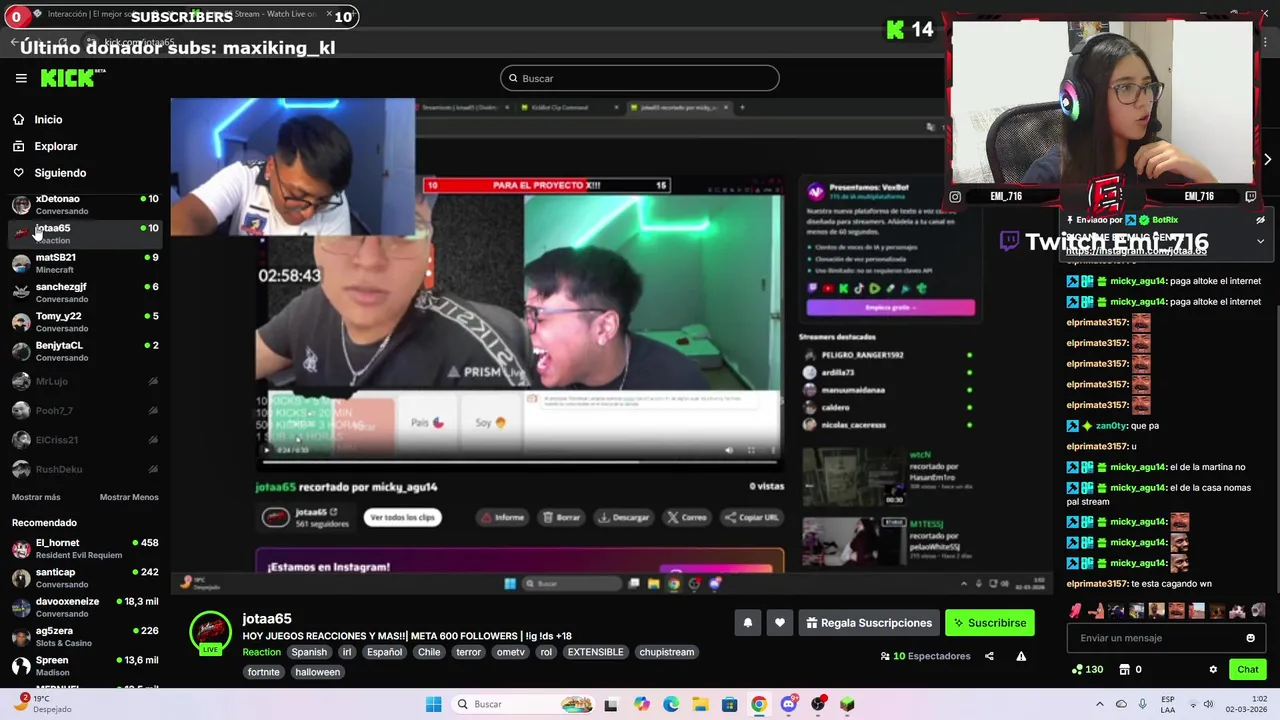1280x720 pixels.
Task: Click the Kick logo
Action: click(72, 78)
